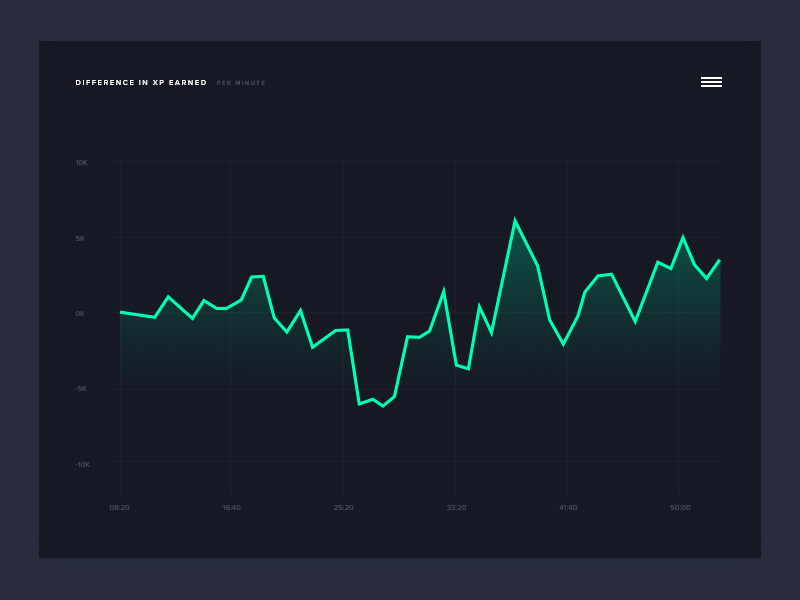Click the -10K y-axis label
Screen dimensions: 800x600
point(81,464)
